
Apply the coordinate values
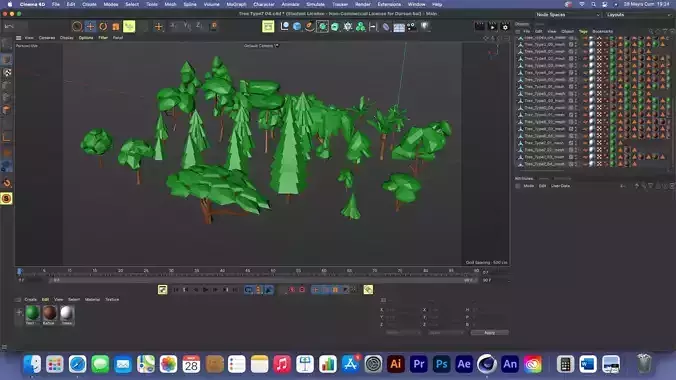tap(489, 333)
